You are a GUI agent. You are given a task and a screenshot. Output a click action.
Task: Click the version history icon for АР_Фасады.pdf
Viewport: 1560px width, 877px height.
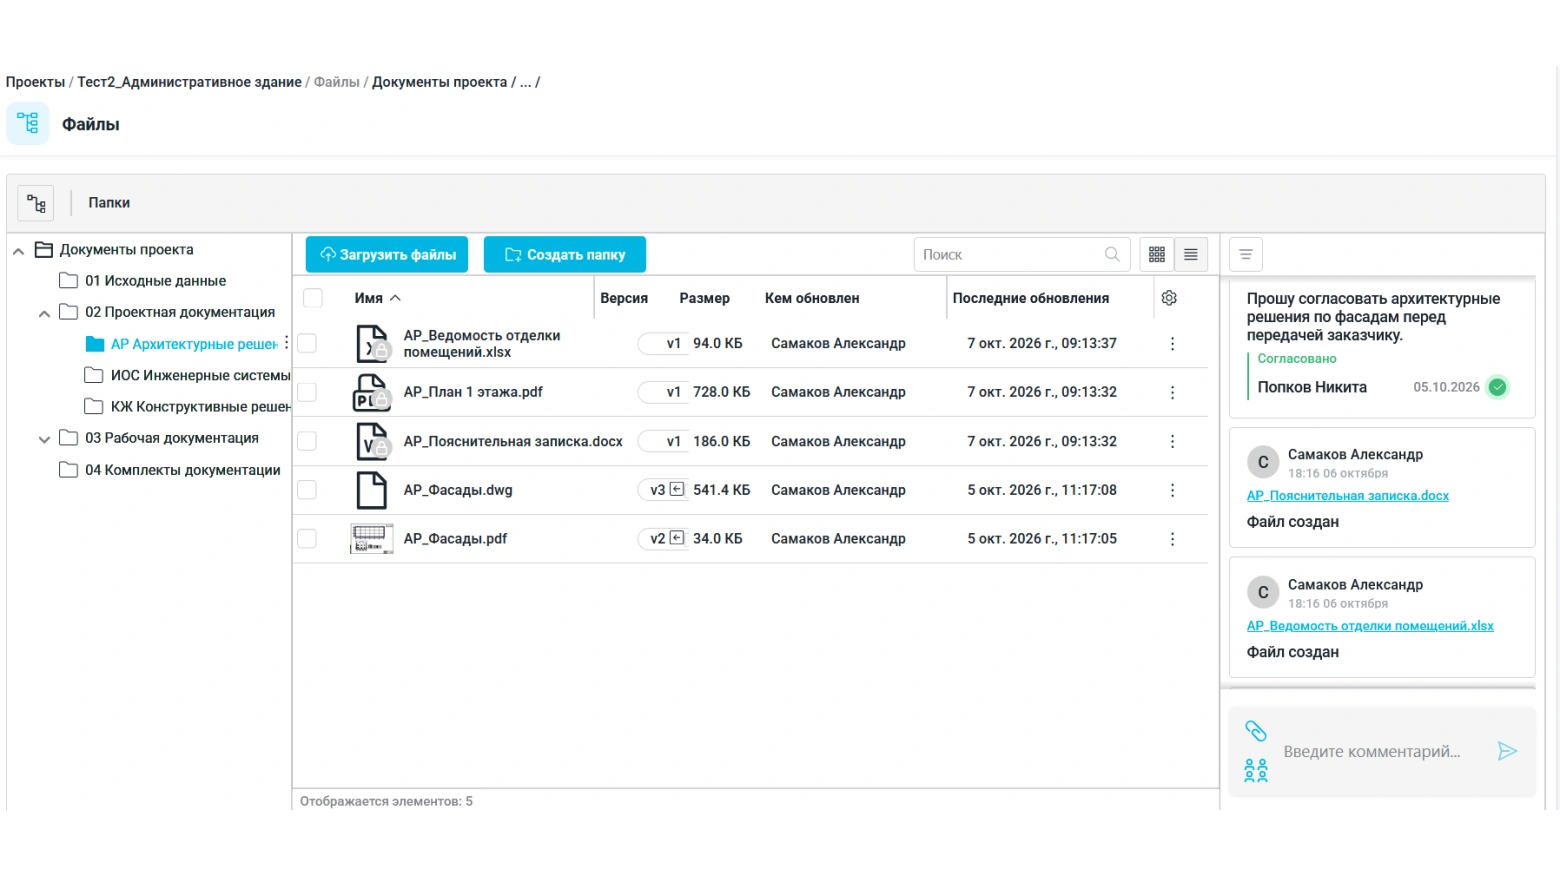(677, 538)
